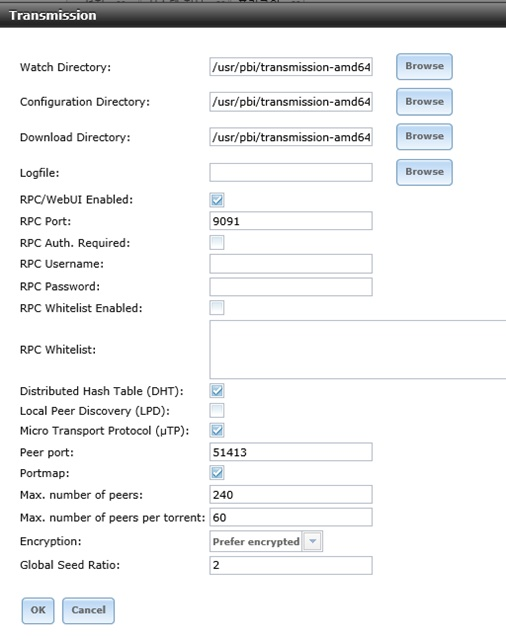Viewport: 506px width, 640px height.
Task: Click into the RPC Username field
Action: point(291,264)
